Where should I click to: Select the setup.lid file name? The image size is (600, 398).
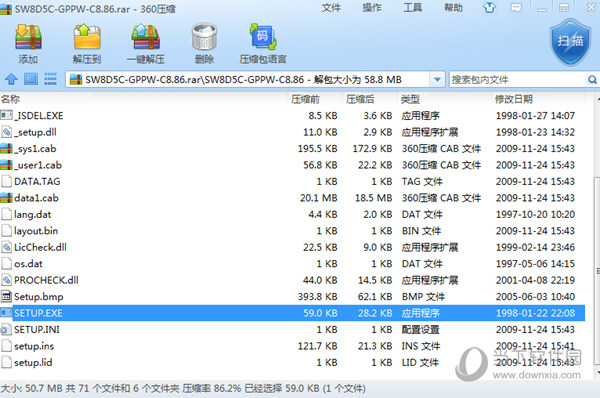33,362
